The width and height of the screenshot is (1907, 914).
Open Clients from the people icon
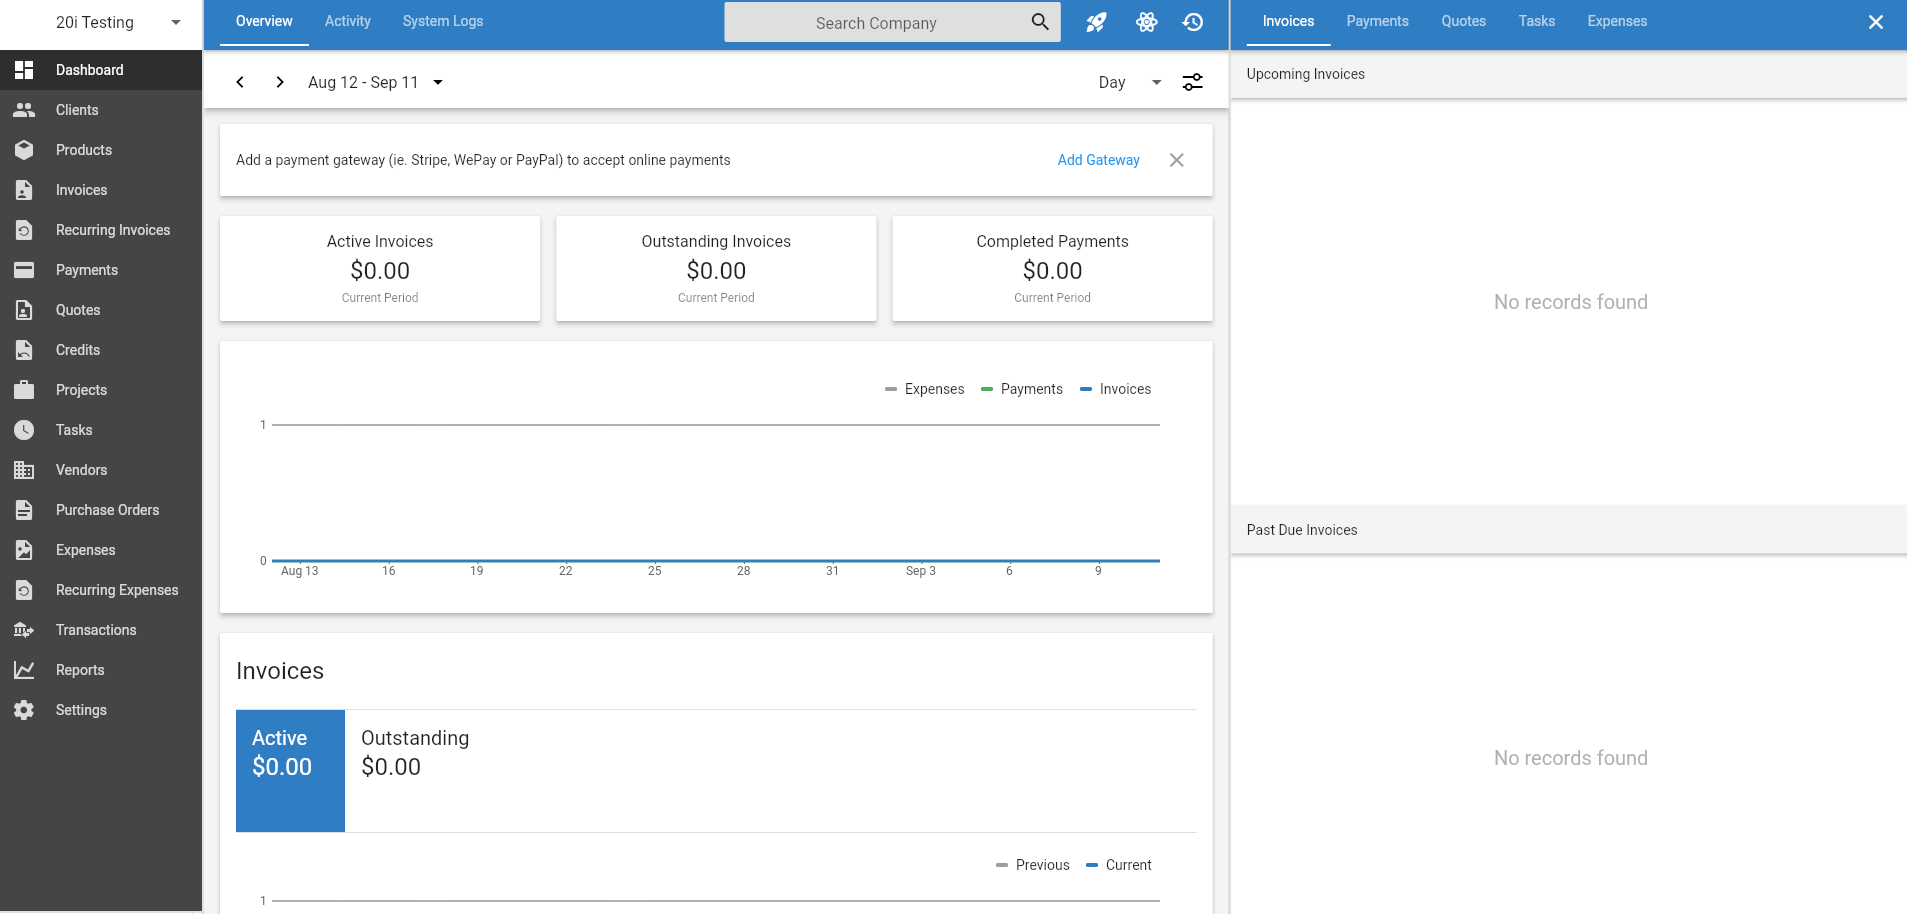point(24,110)
